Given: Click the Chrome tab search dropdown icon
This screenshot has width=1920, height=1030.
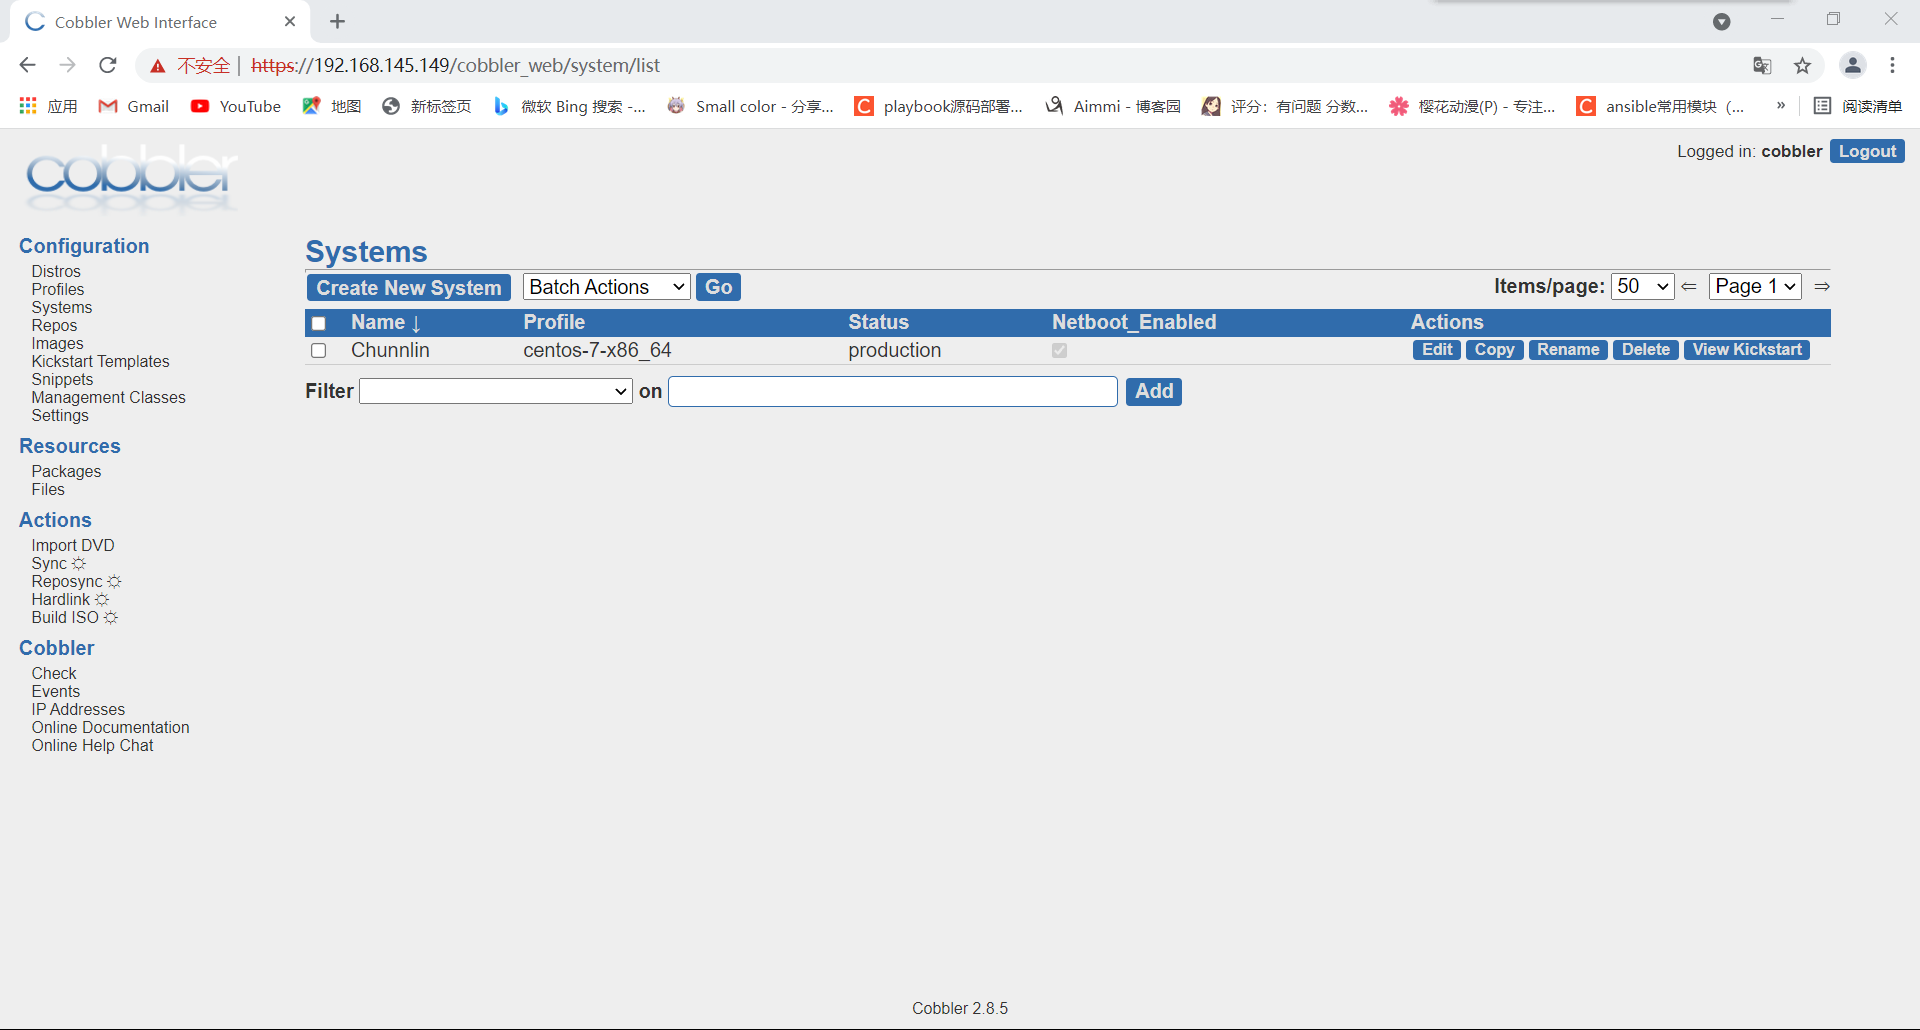Looking at the screenshot, I should tap(1721, 22).
